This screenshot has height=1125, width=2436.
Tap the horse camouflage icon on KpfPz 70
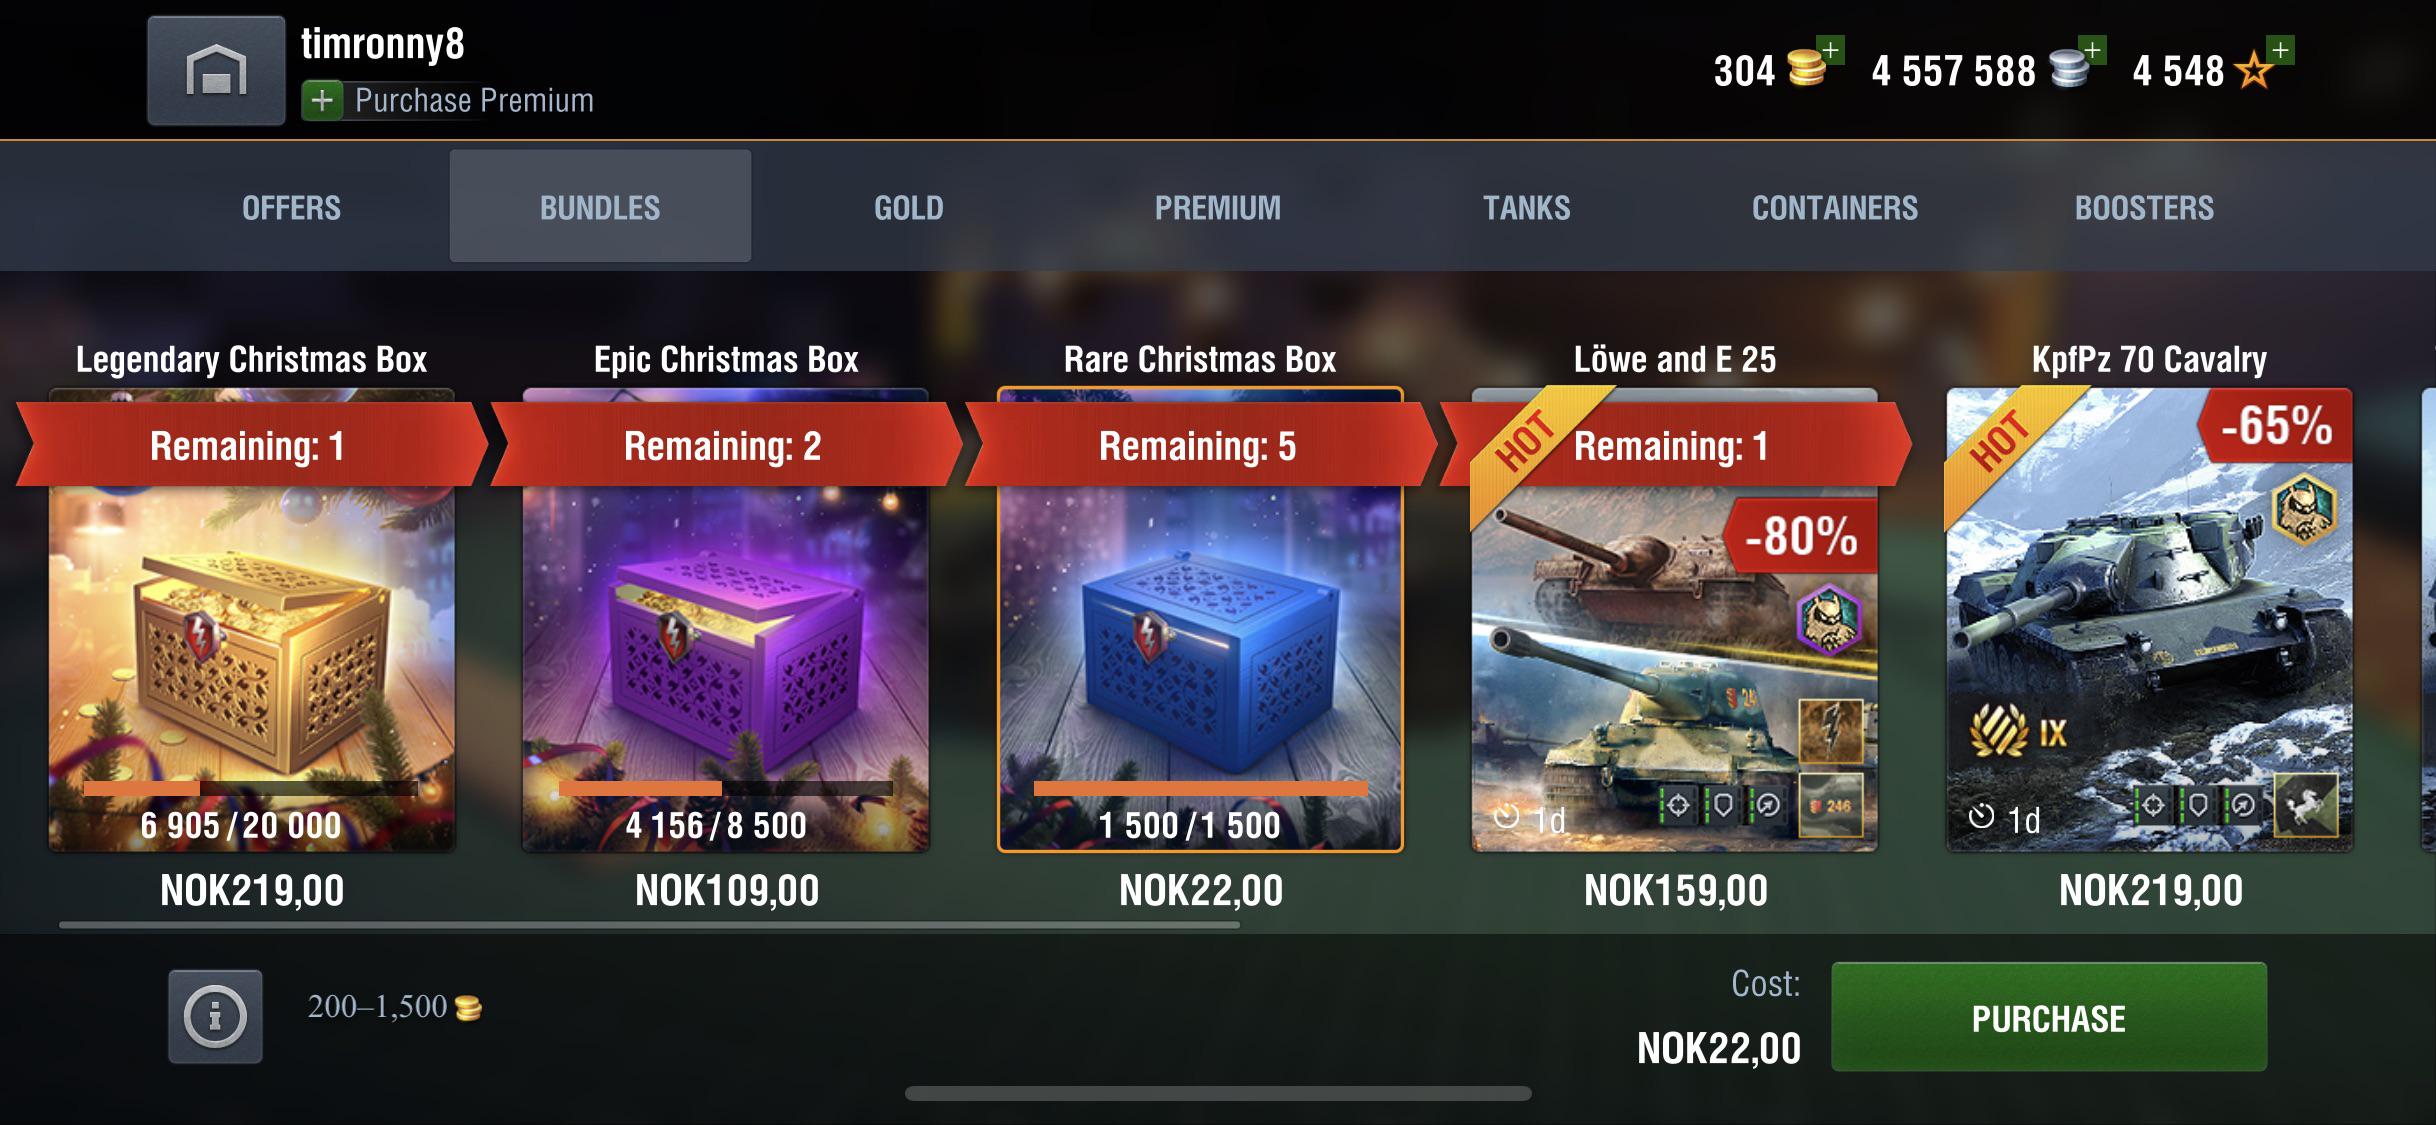click(2306, 805)
